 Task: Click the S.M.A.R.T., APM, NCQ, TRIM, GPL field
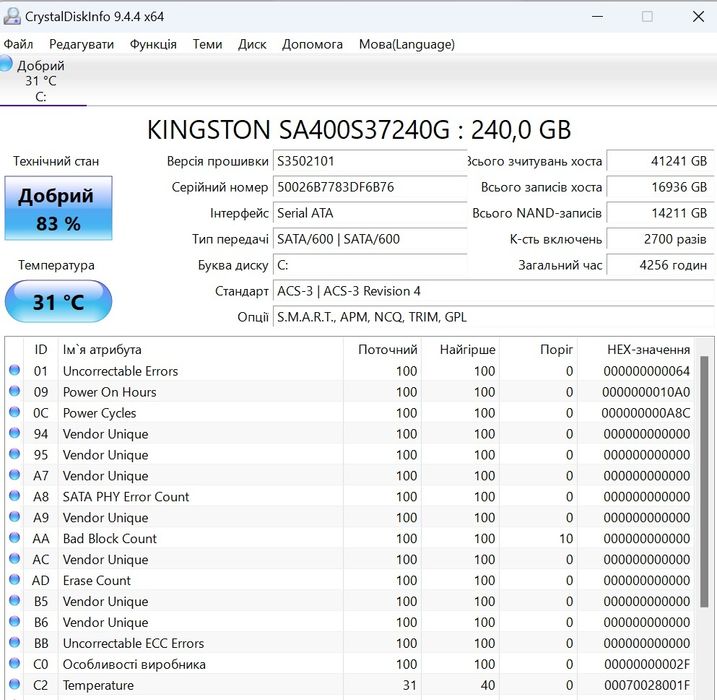[493, 317]
